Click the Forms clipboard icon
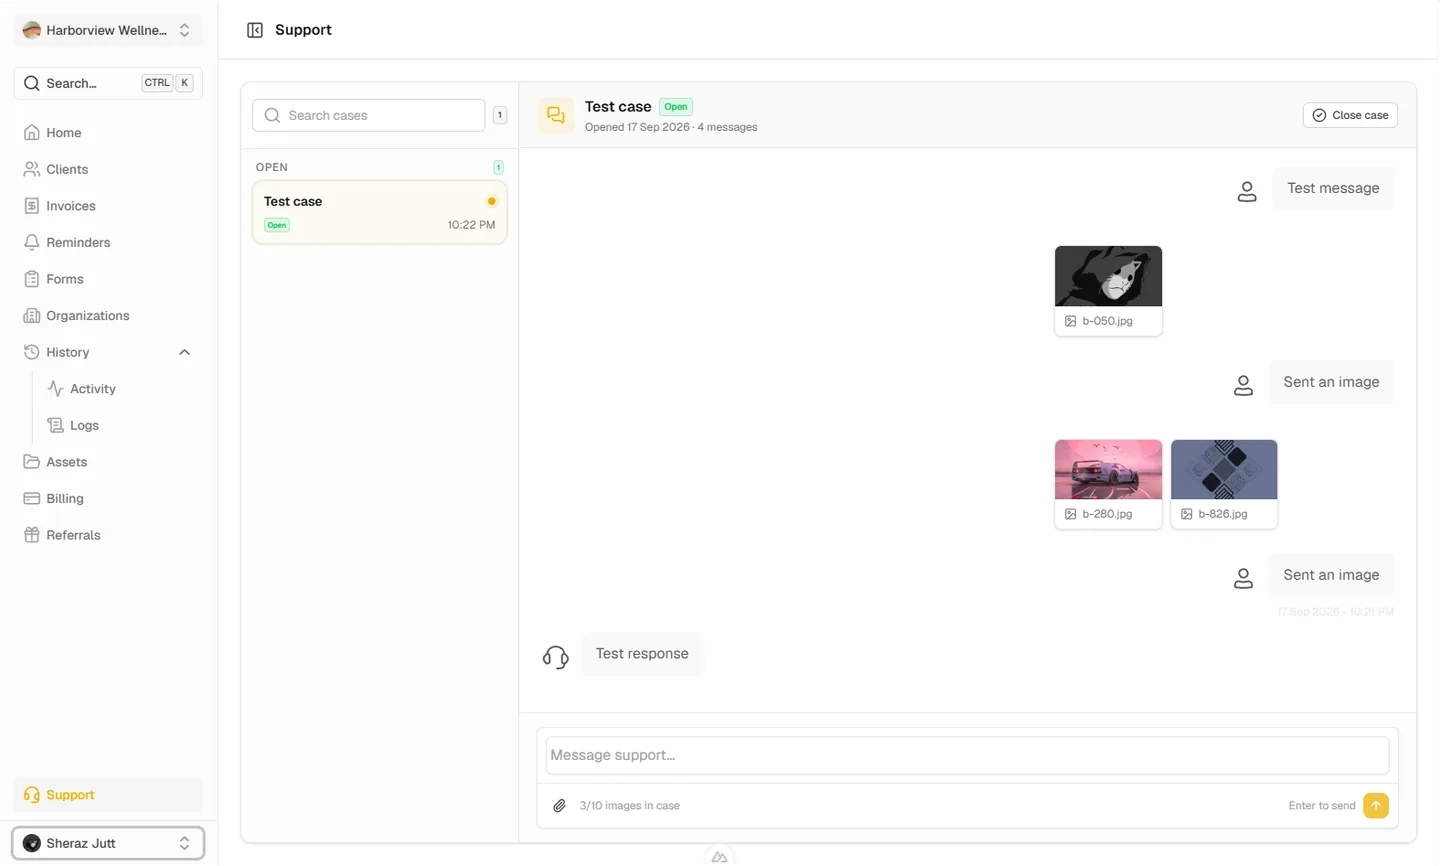1440x866 pixels. pyautogui.click(x=32, y=279)
